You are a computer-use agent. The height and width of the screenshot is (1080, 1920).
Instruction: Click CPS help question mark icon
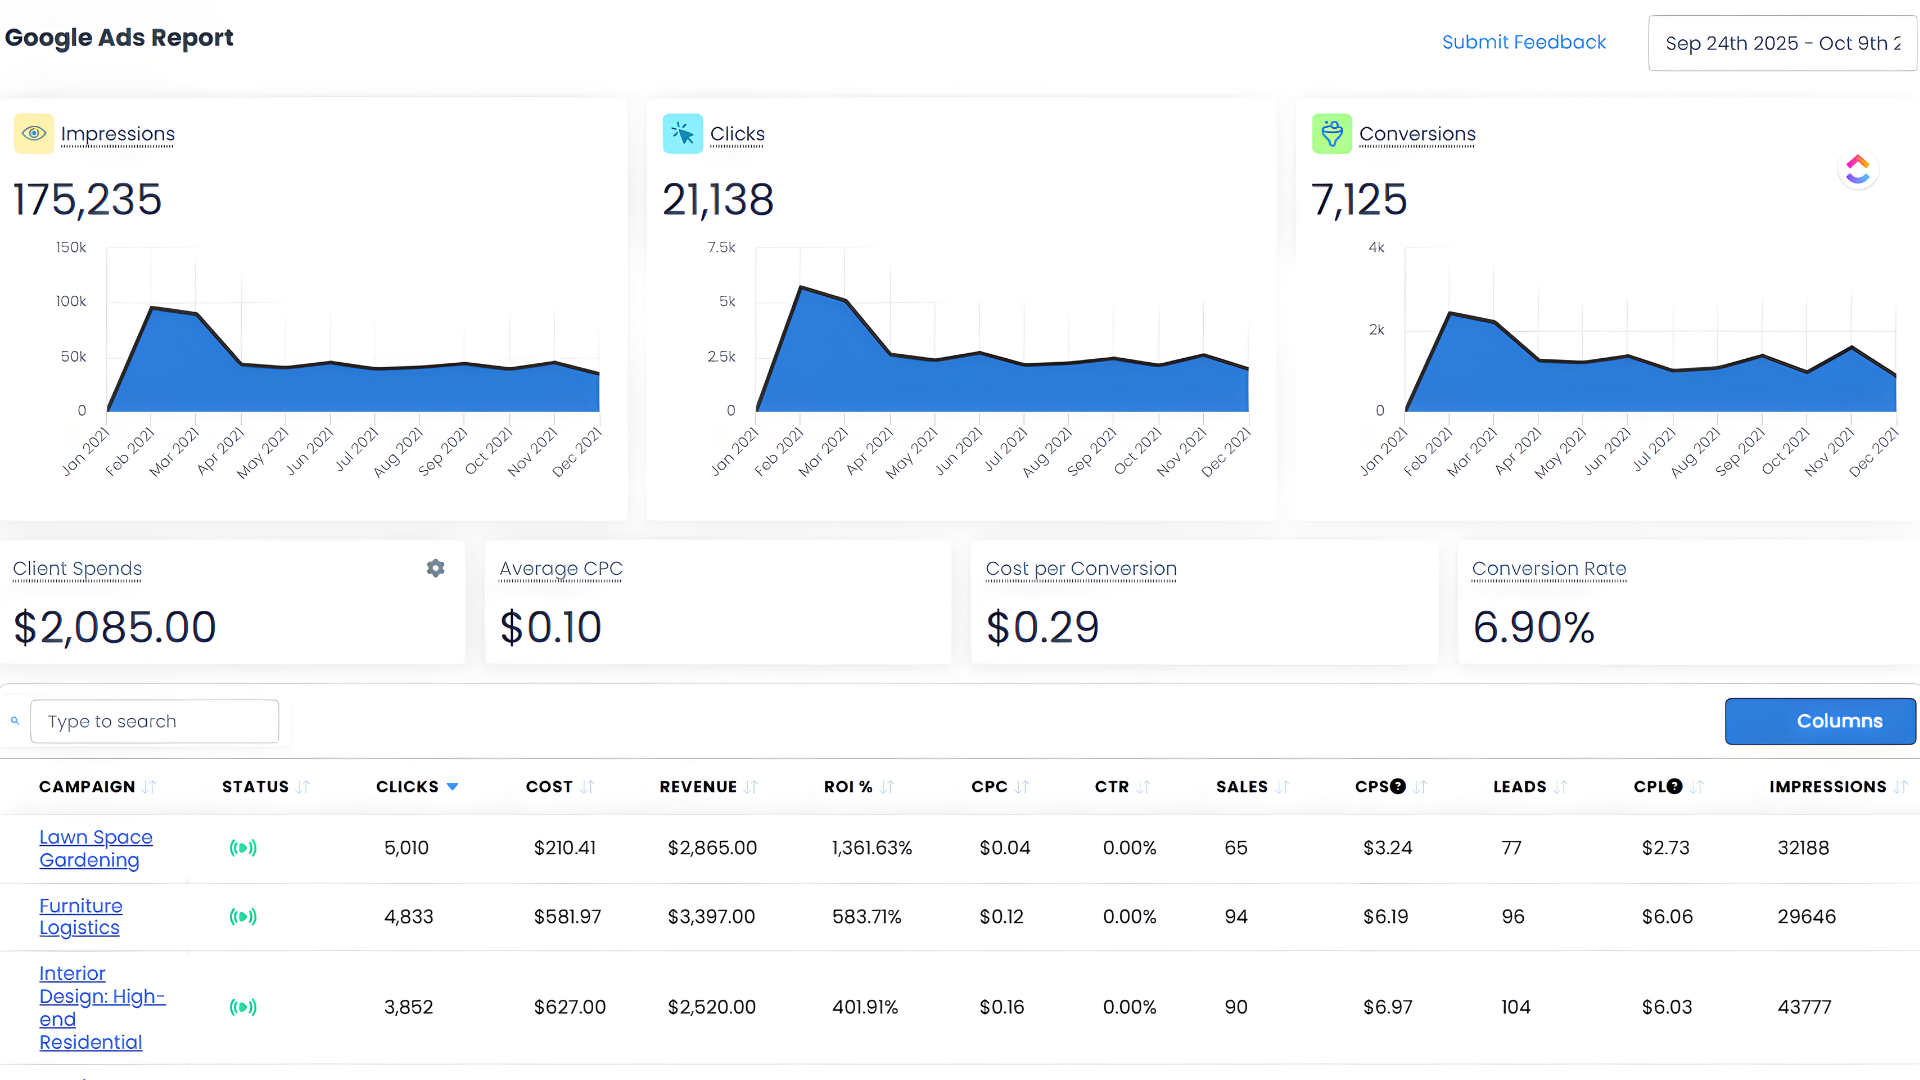(1398, 787)
